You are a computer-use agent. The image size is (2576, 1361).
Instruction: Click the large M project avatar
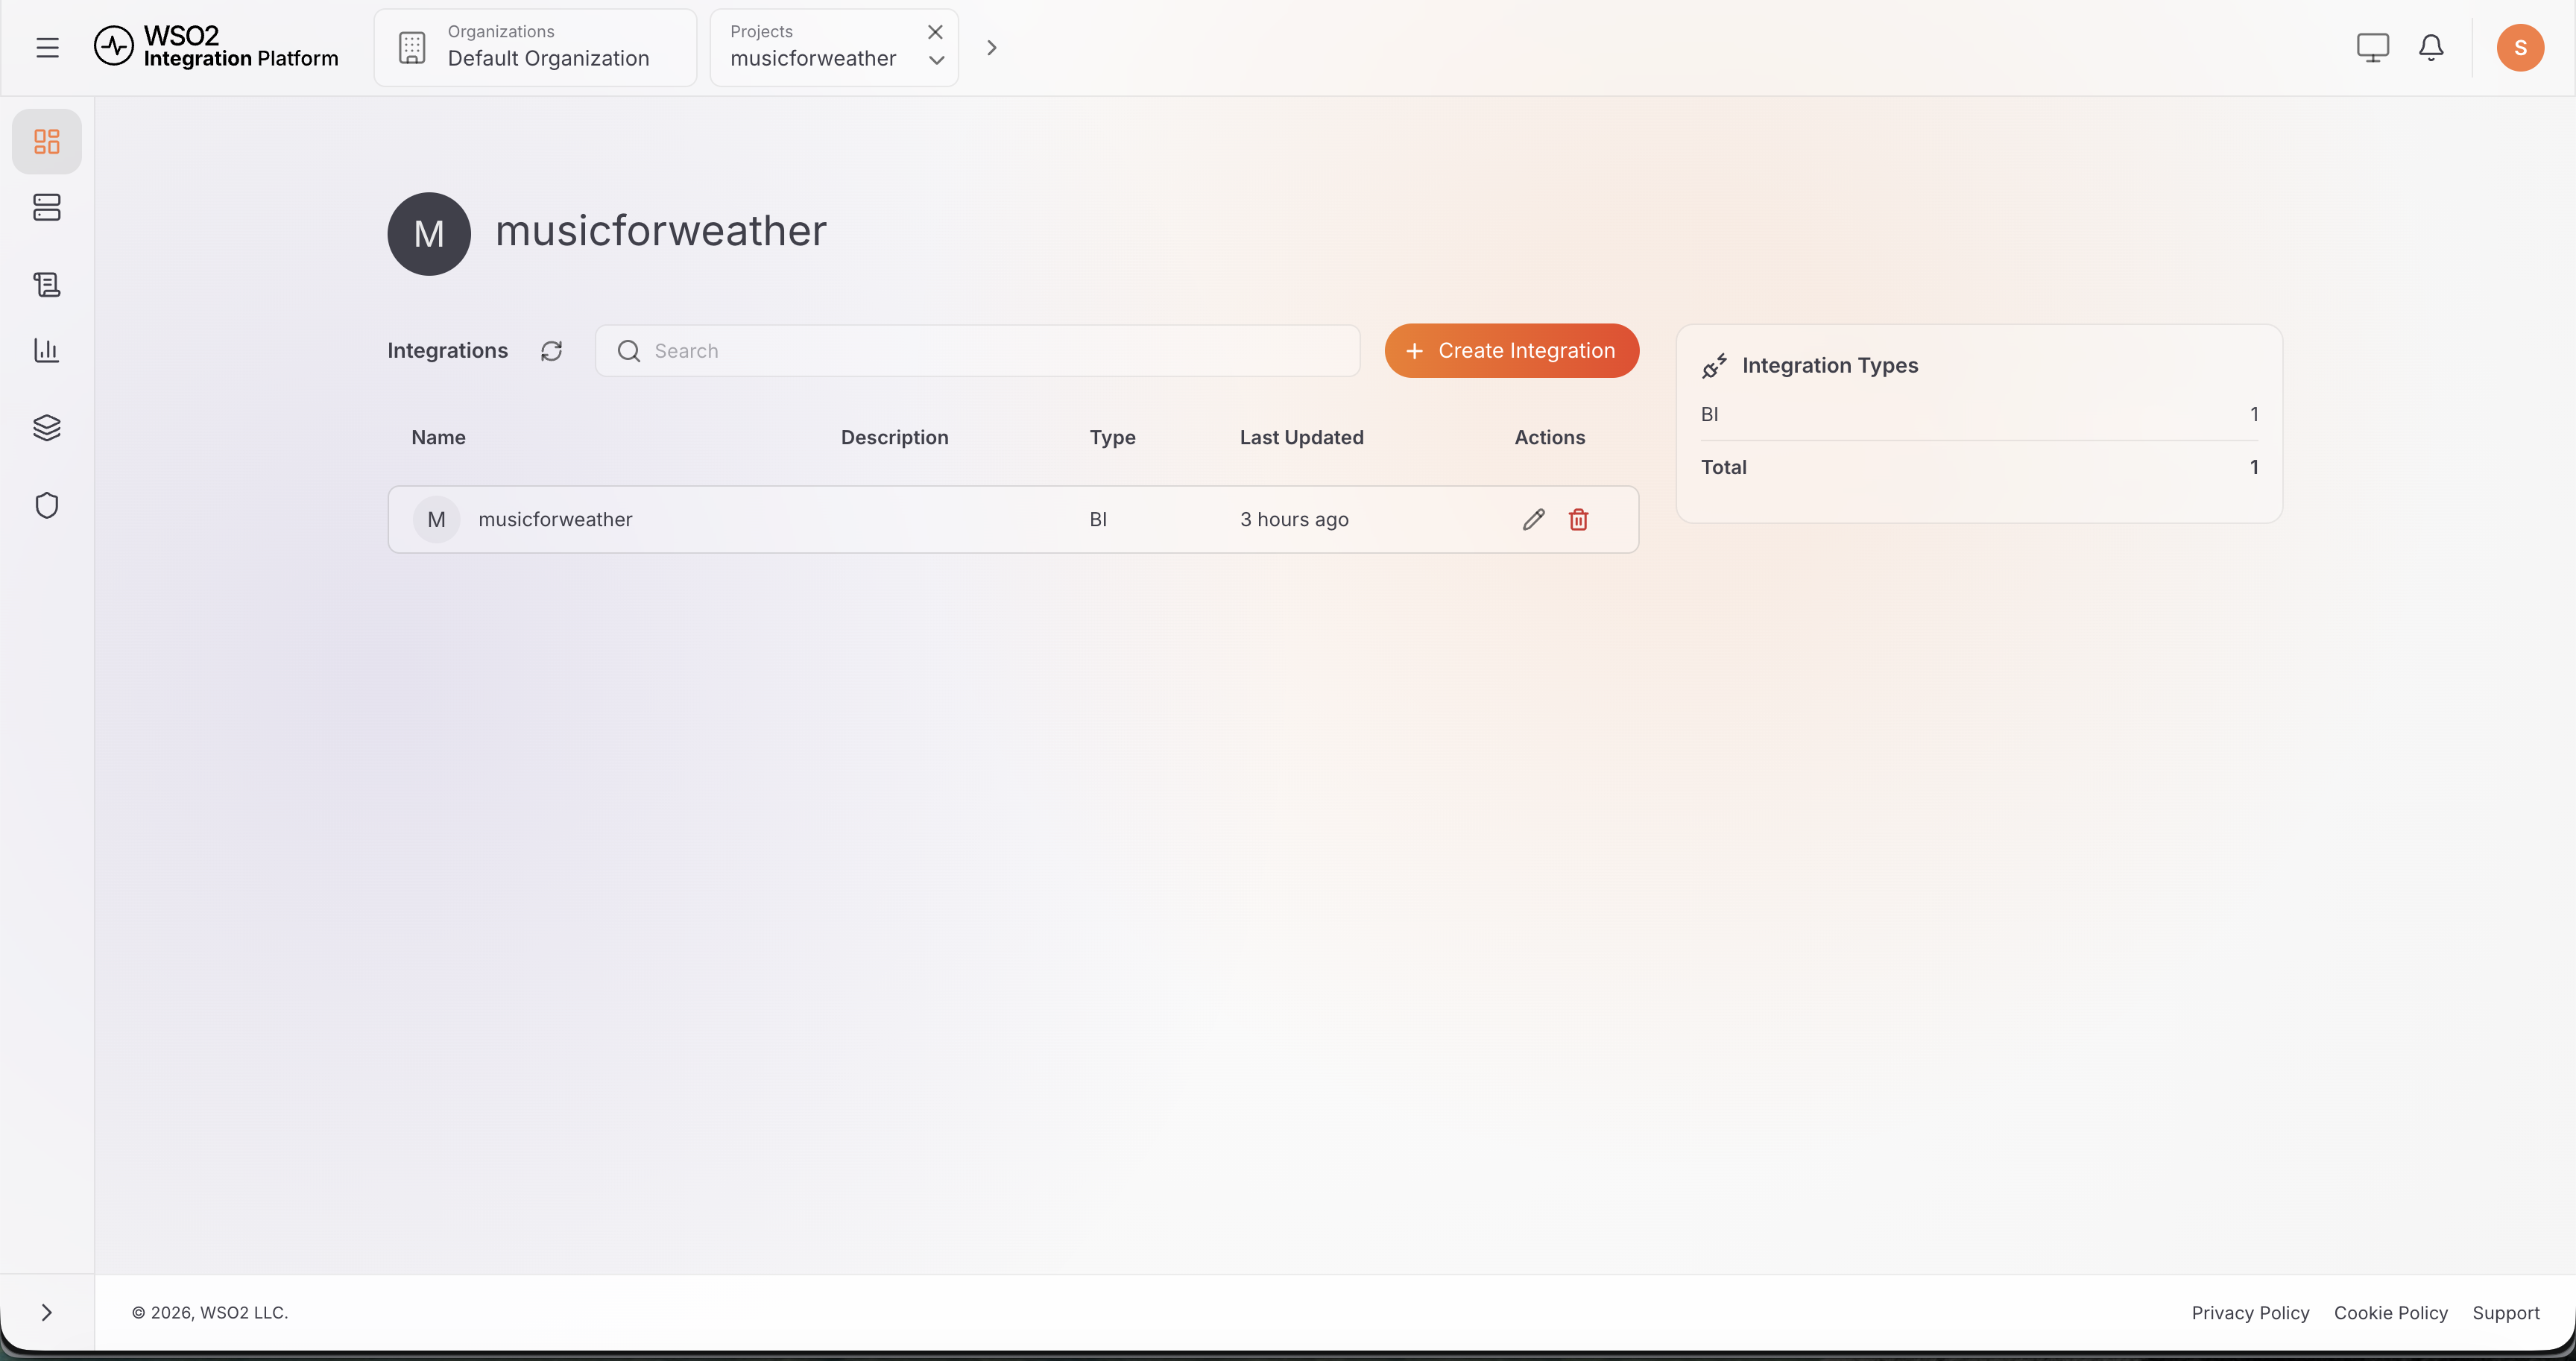pos(429,233)
